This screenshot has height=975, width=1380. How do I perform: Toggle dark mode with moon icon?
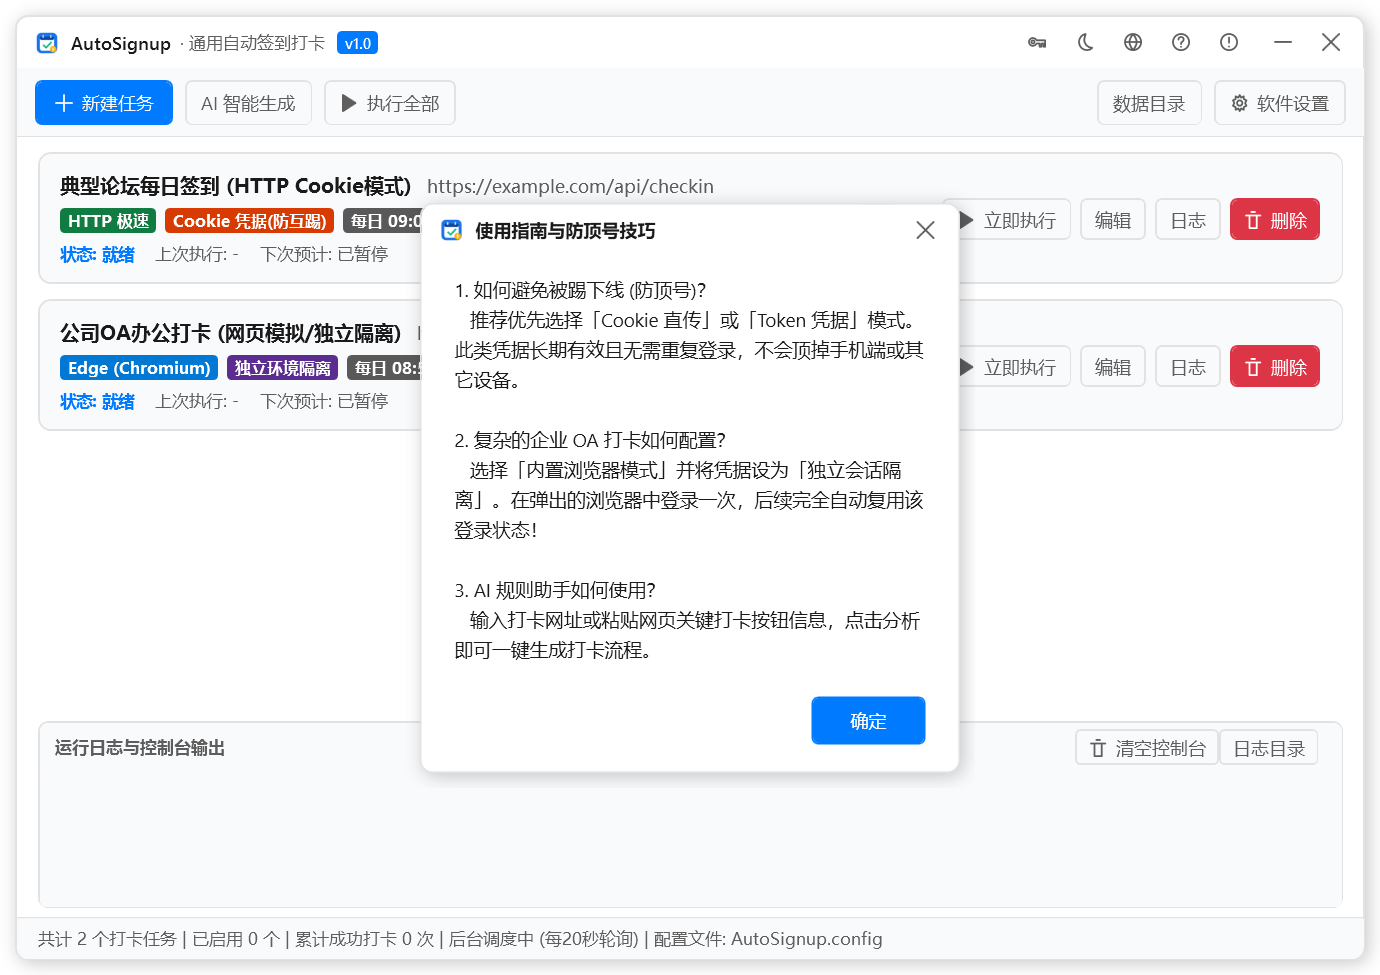pyautogui.click(x=1085, y=42)
